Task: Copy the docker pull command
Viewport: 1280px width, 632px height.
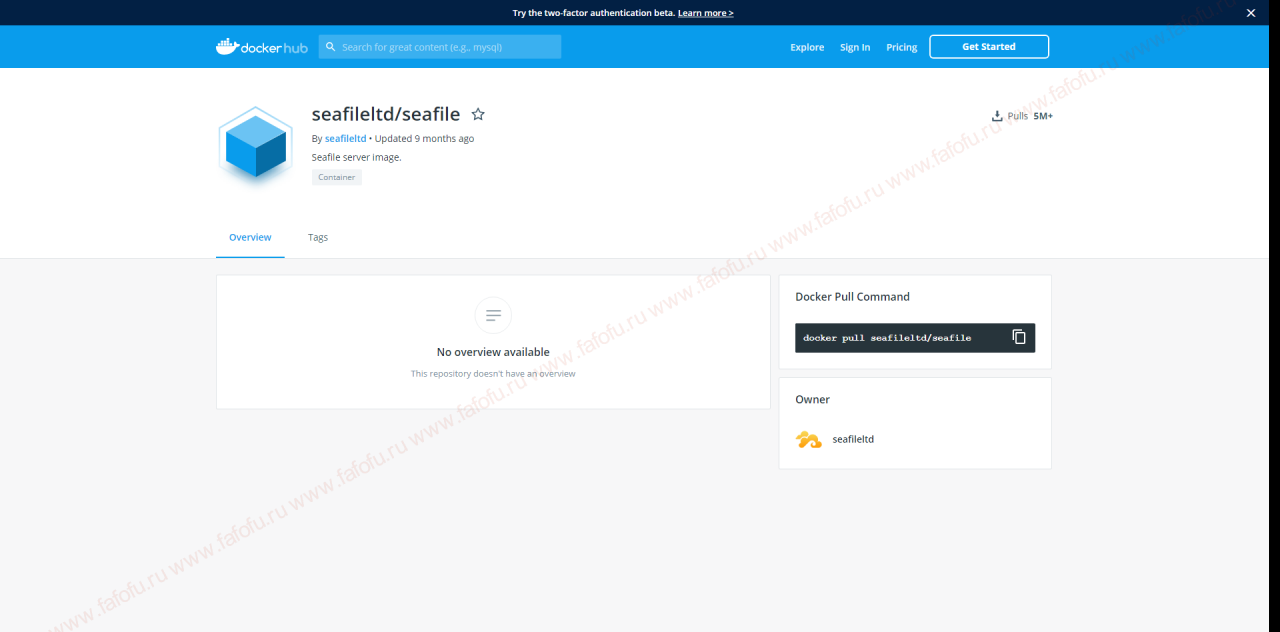Action: tap(1019, 337)
